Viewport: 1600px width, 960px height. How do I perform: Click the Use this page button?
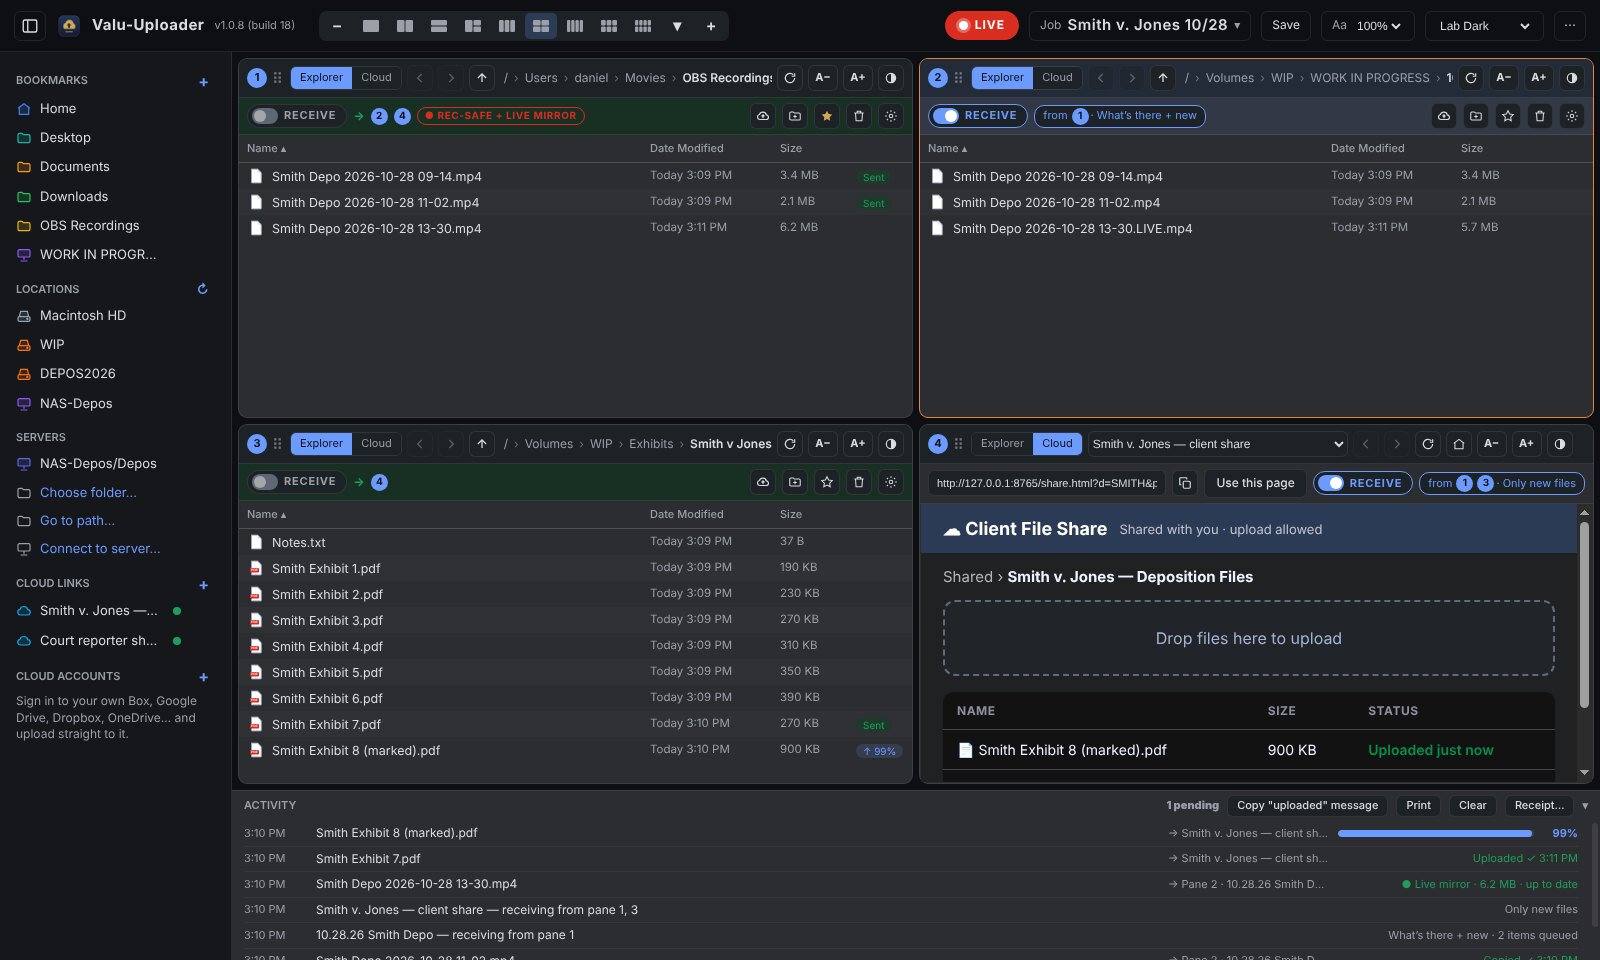pos(1255,483)
